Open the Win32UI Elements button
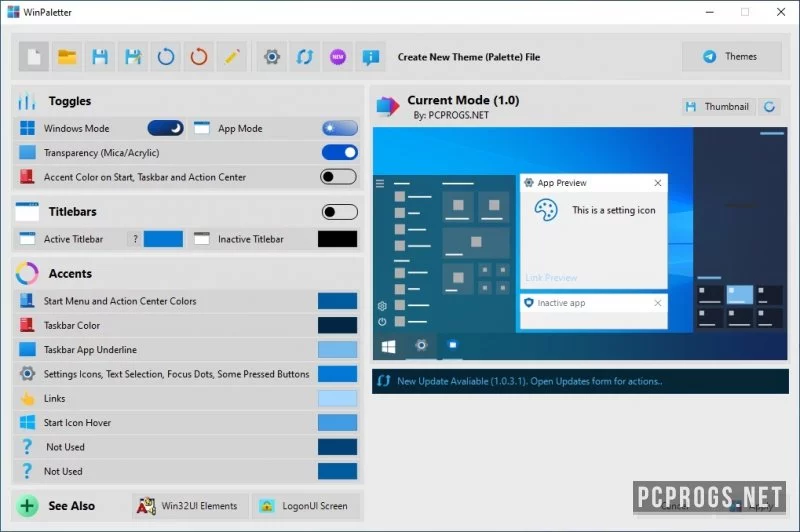 tap(190, 506)
